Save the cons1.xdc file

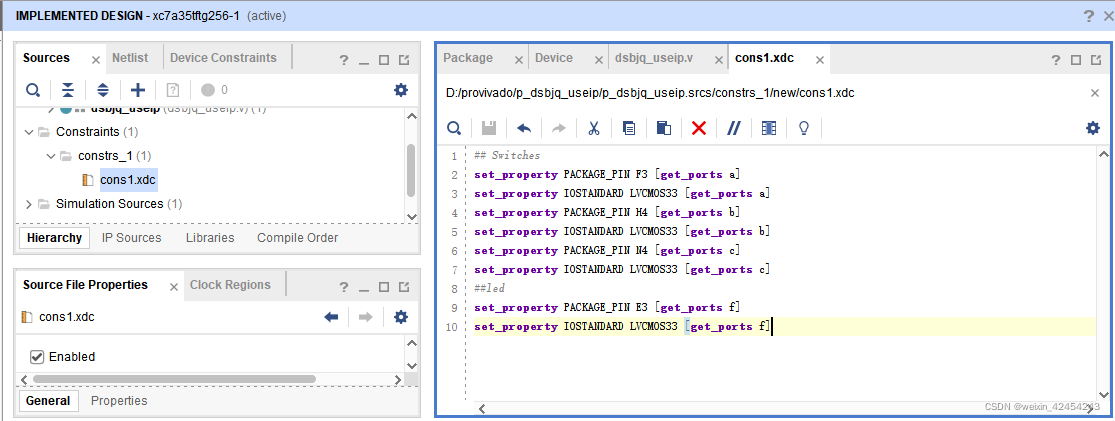pyautogui.click(x=489, y=128)
